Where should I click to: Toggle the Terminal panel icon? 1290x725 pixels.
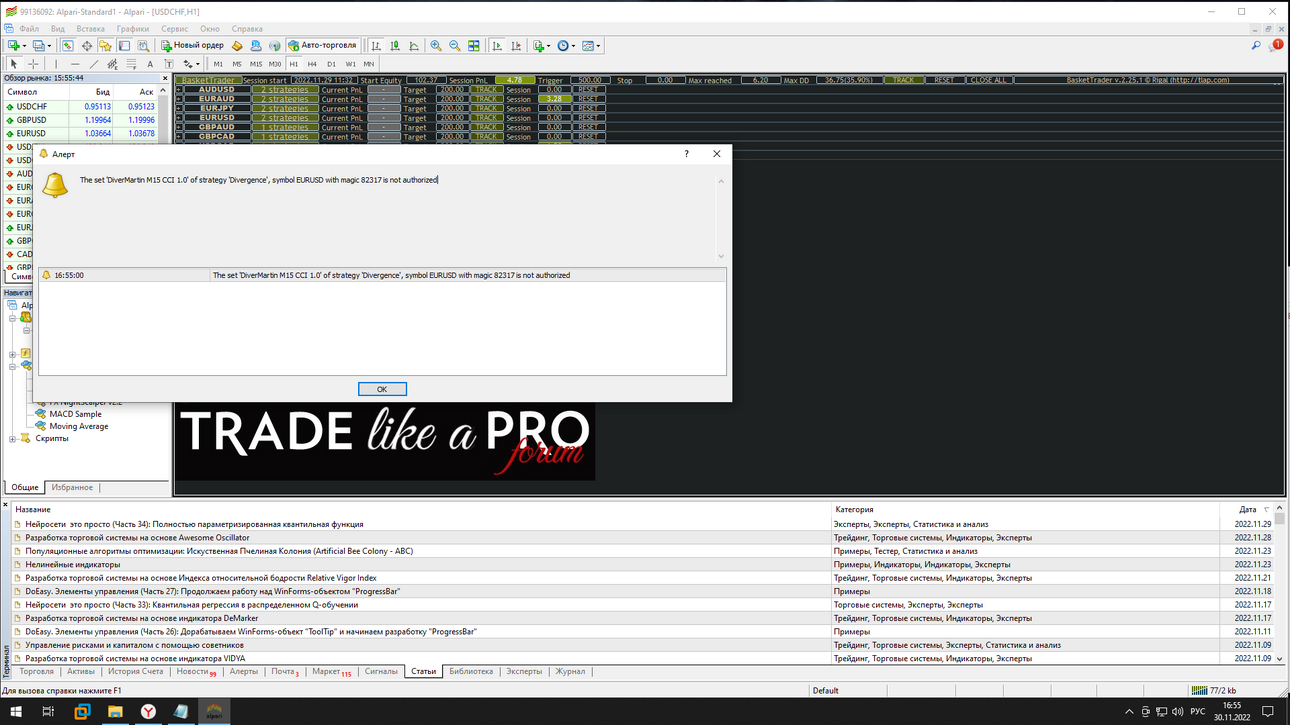coord(124,45)
